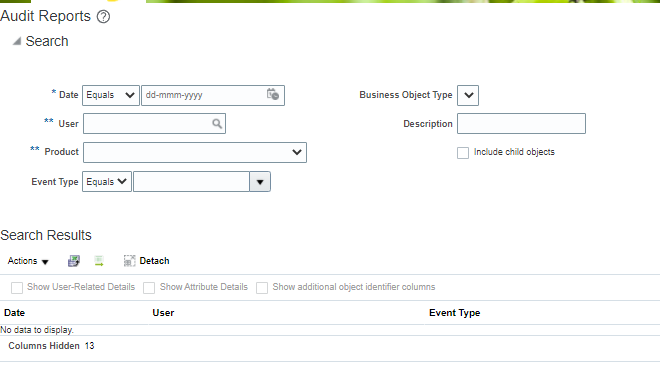Click the Detach button label
Image resolution: width=660 pixels, height=368 pixels.
pos(154,261)
